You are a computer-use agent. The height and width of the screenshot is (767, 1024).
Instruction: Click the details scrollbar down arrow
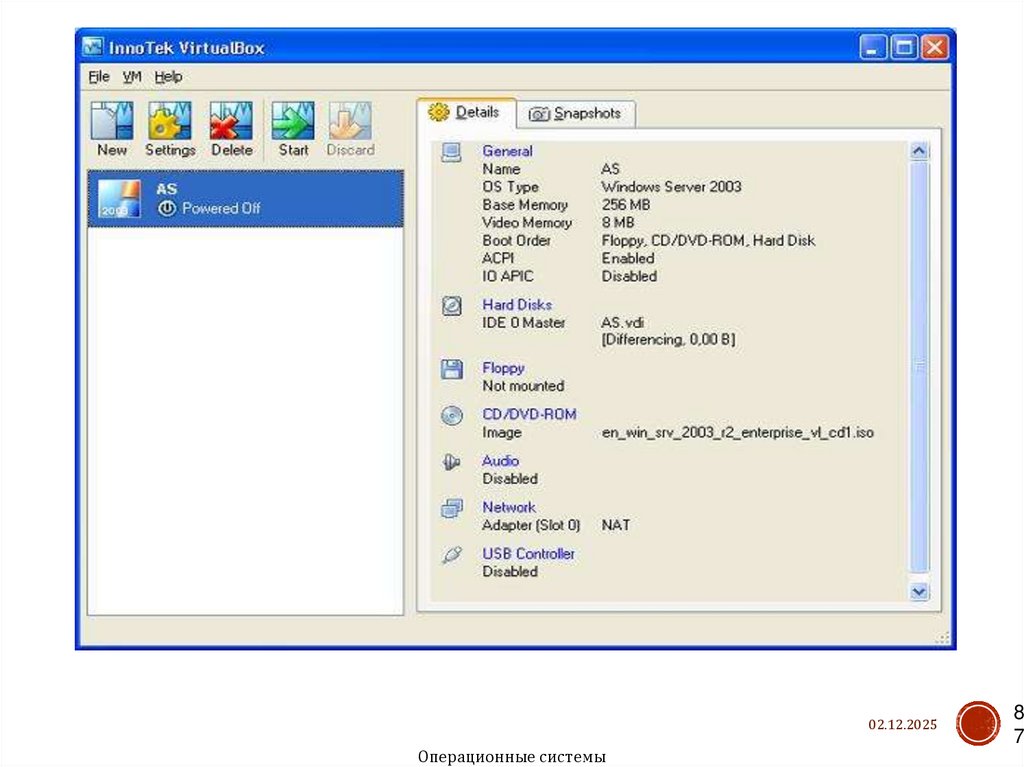pyautogui.click(x=919, y=591)
